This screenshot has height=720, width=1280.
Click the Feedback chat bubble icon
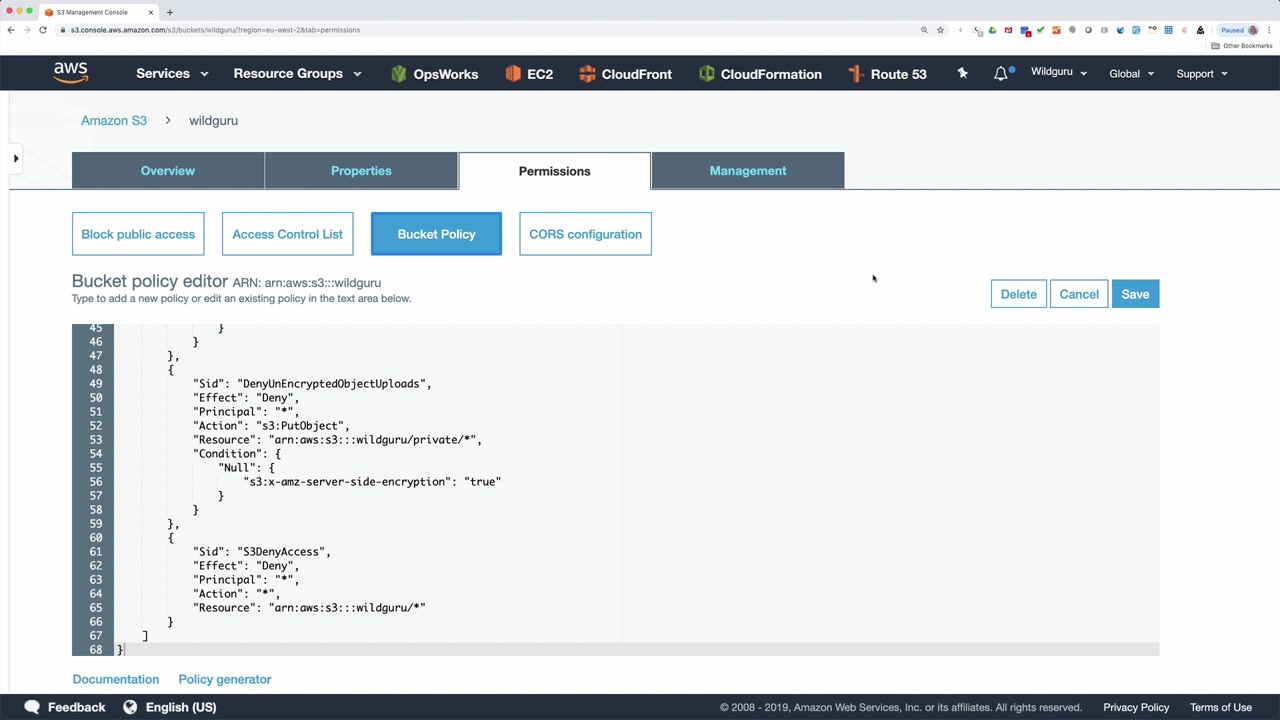click(32, 707)
